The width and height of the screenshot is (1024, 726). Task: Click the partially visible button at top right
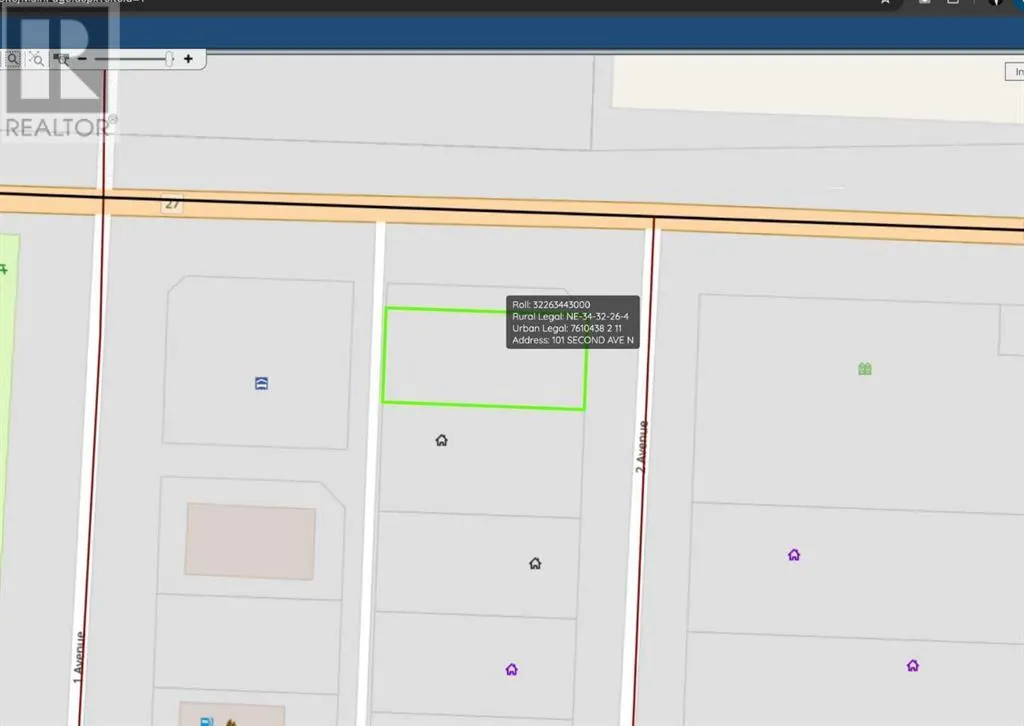coord(1014,72)
